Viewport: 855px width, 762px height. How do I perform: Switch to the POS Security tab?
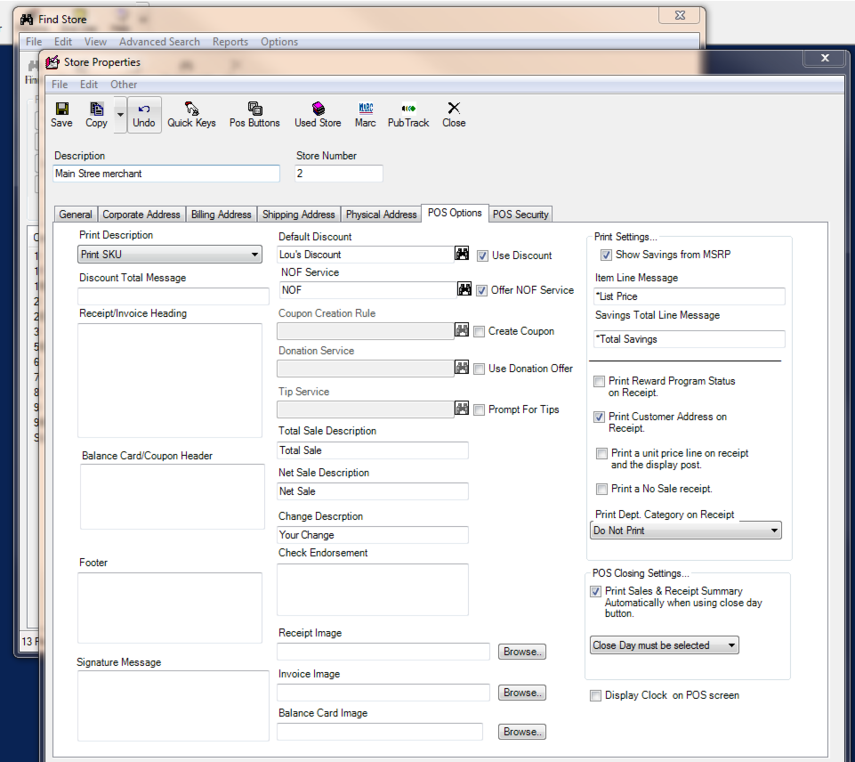pos(521,214)
